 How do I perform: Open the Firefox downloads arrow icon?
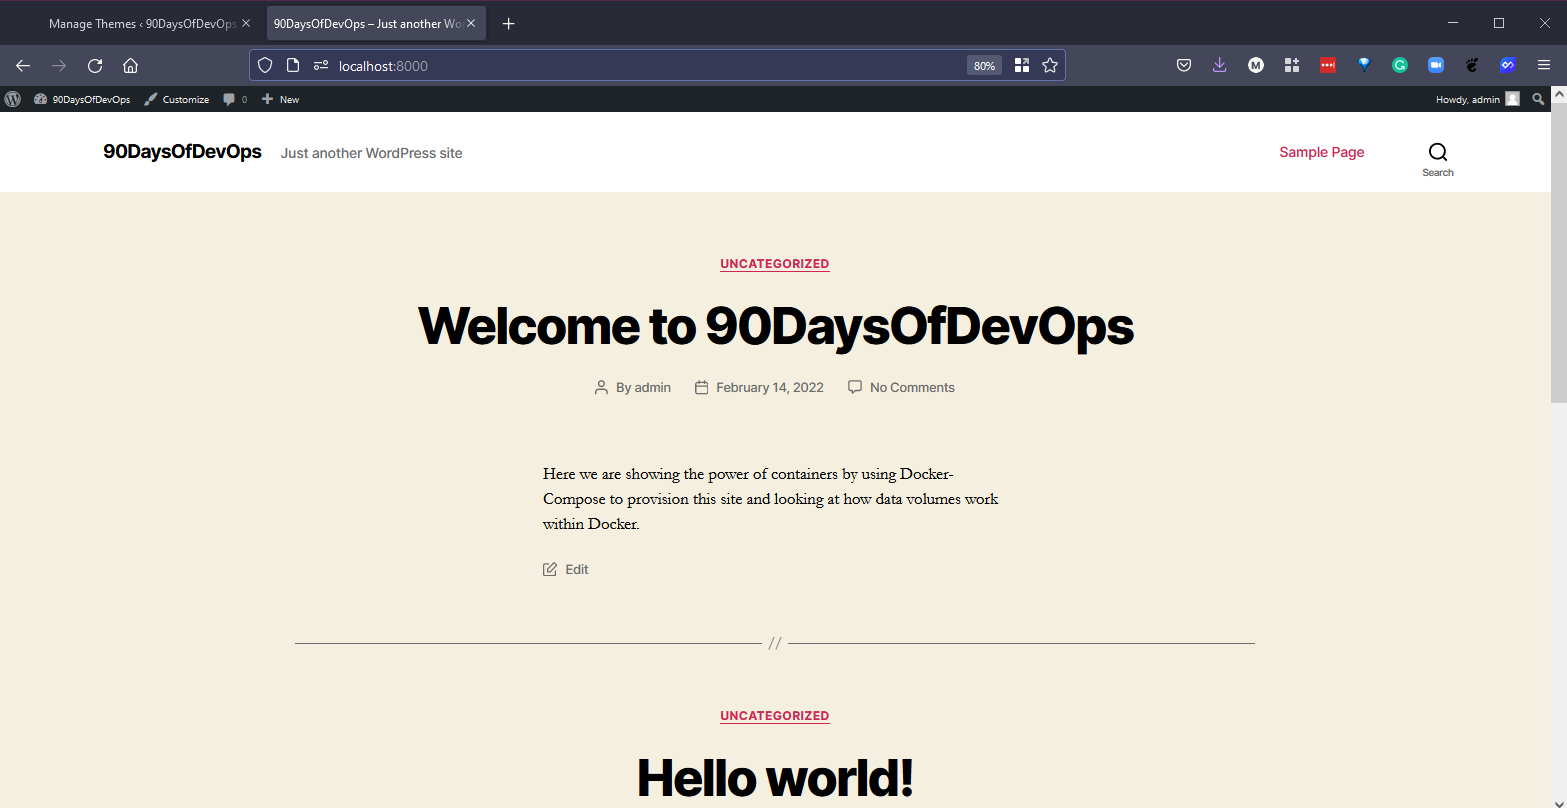(x=1219, y=66)
